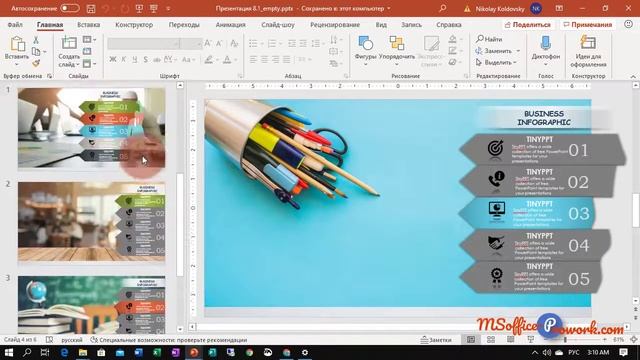Toggle Justify paragraph alignment
The image size is (640, 360).
(x=287, y=60)
